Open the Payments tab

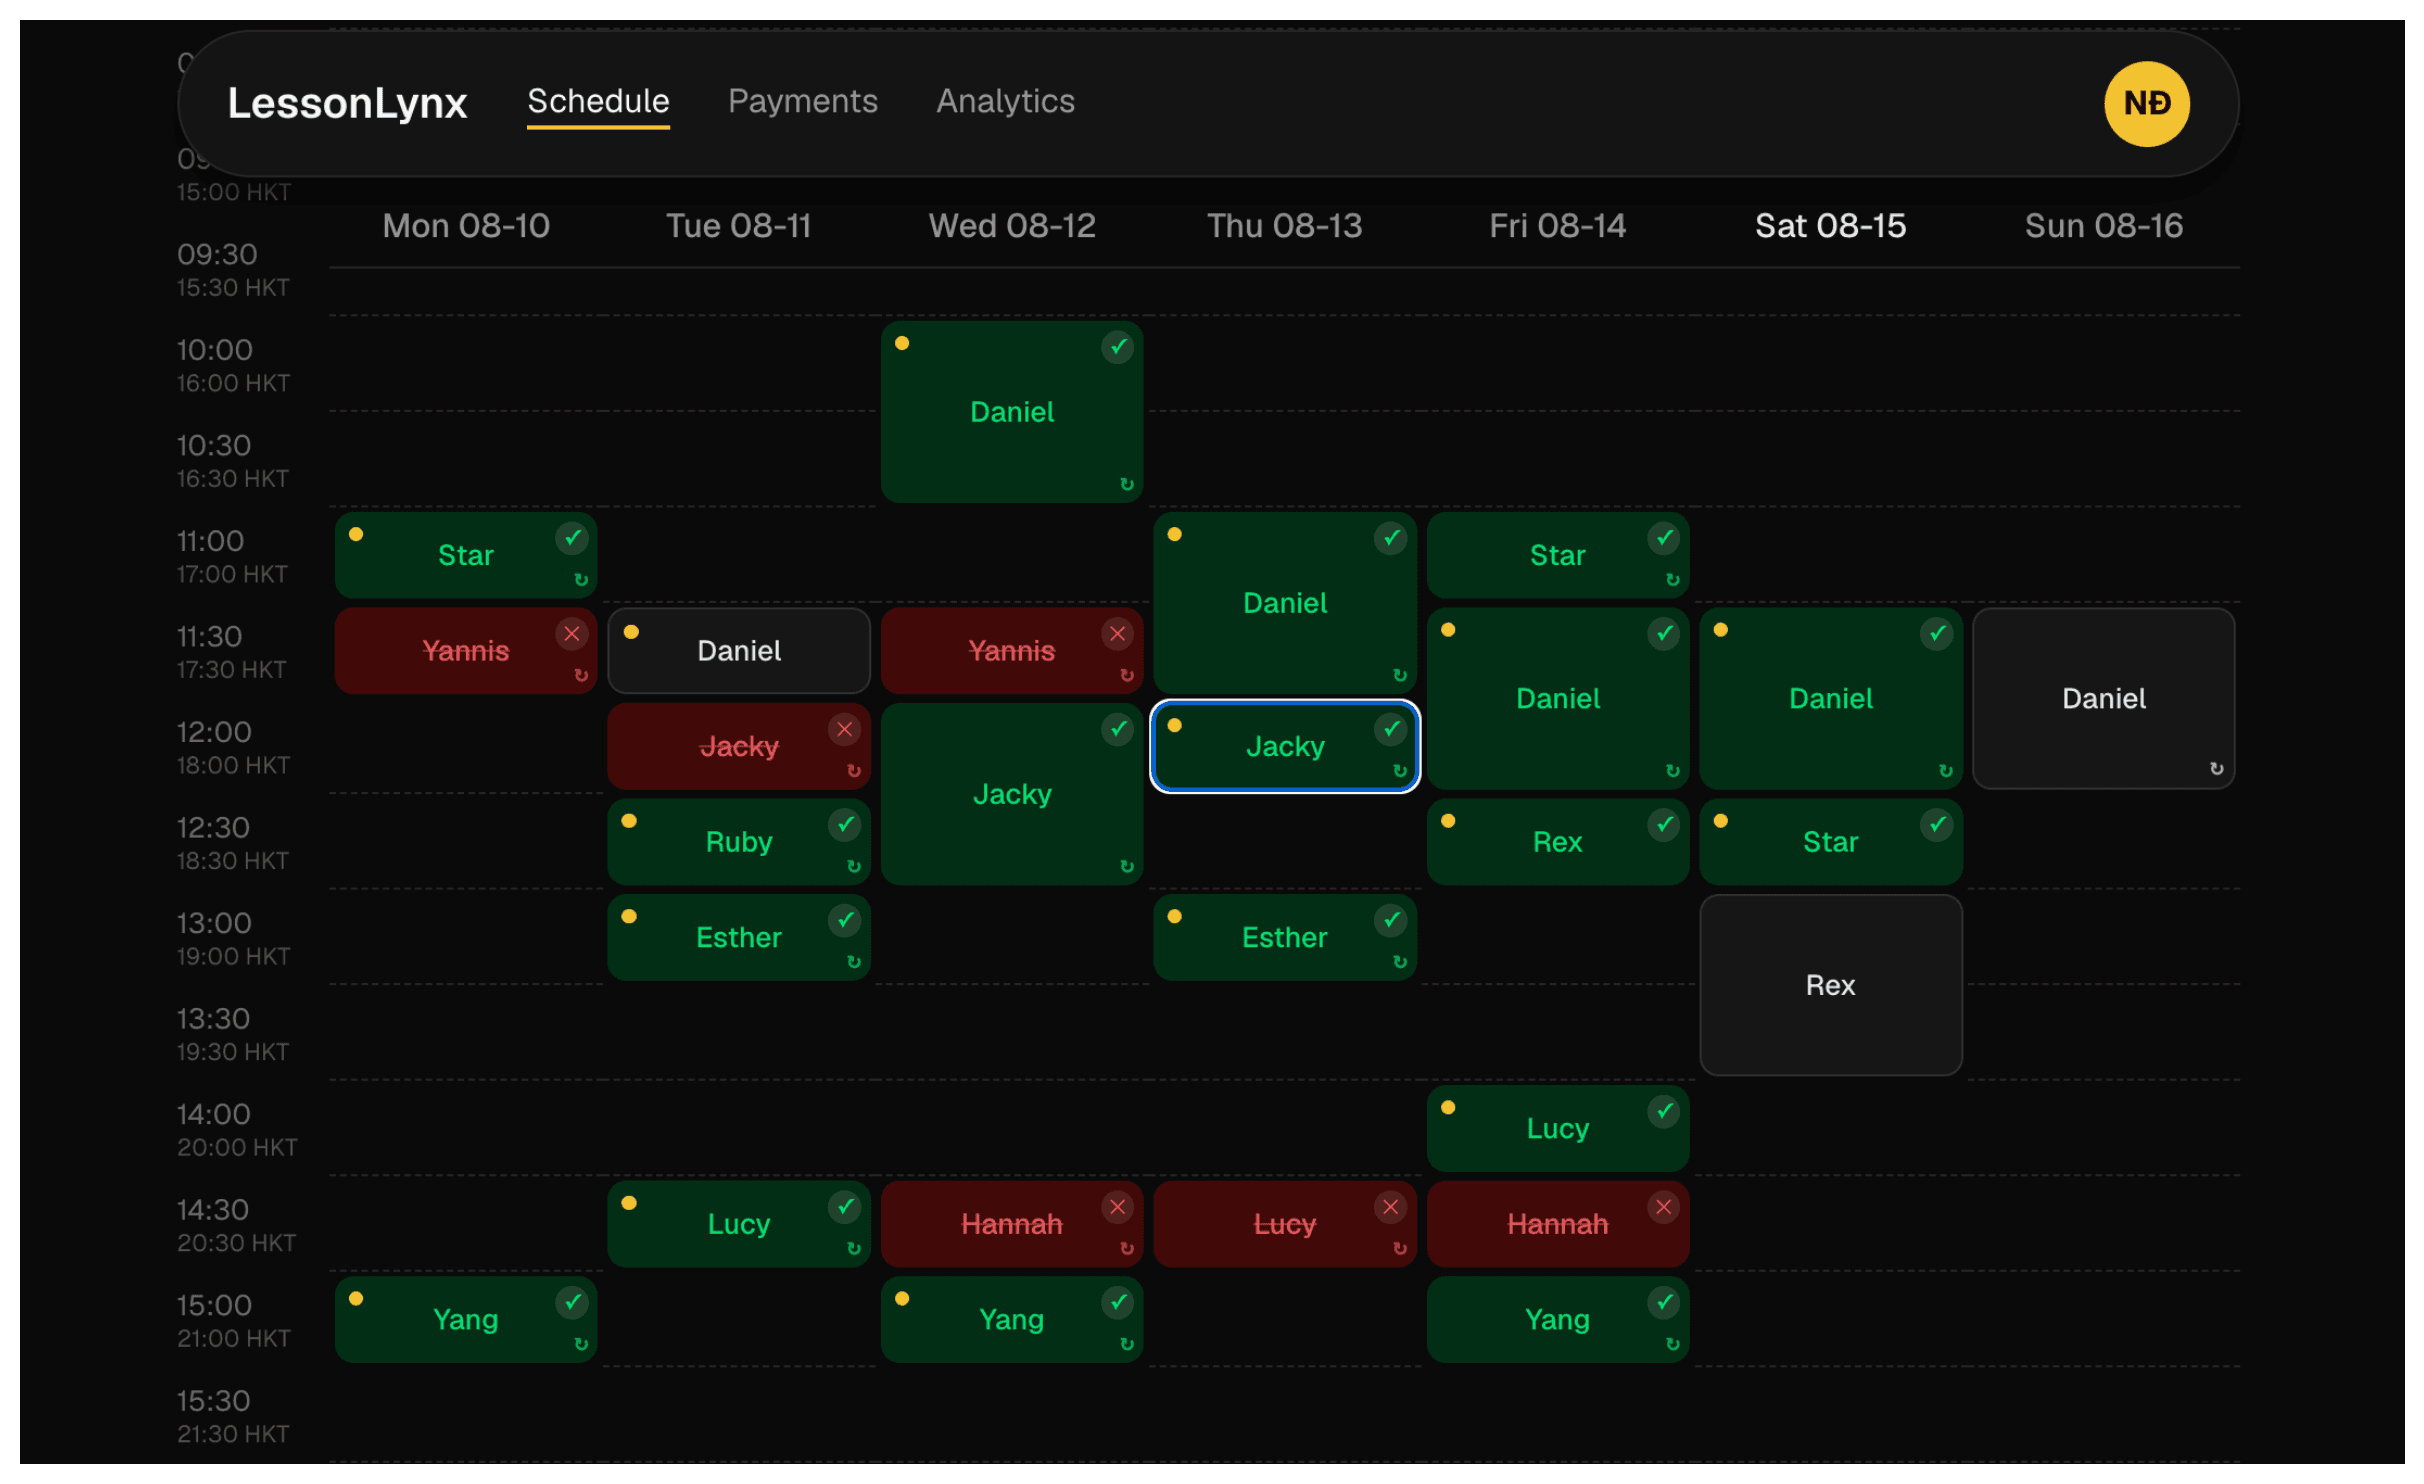pyautogui.click(x=802, y=101)
